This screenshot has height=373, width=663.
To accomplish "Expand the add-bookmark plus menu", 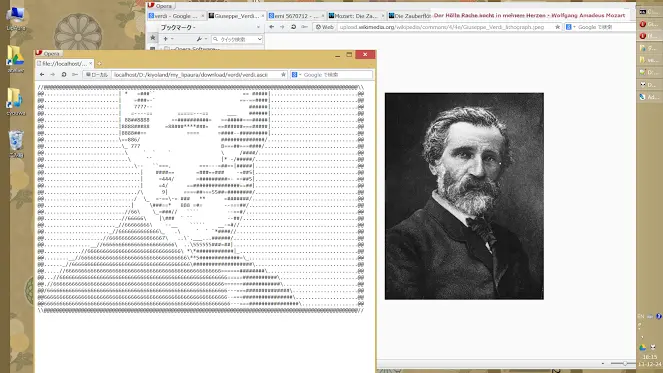I will click(x=168, y=39).
